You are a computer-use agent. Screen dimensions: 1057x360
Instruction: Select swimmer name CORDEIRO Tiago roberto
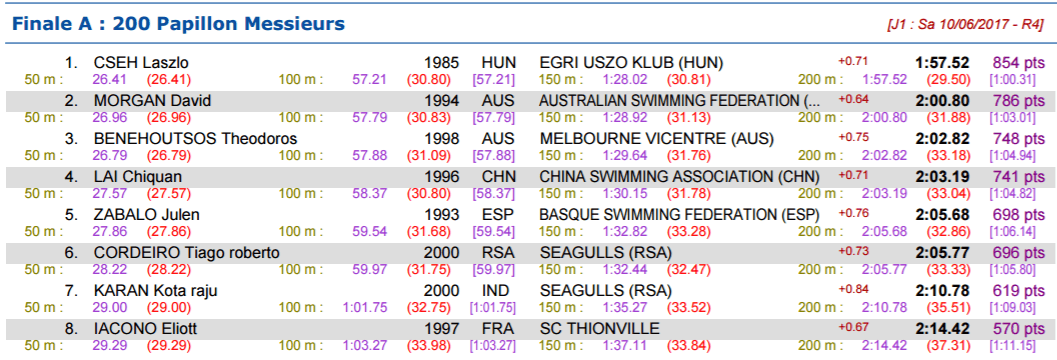[x=187, y=253]
